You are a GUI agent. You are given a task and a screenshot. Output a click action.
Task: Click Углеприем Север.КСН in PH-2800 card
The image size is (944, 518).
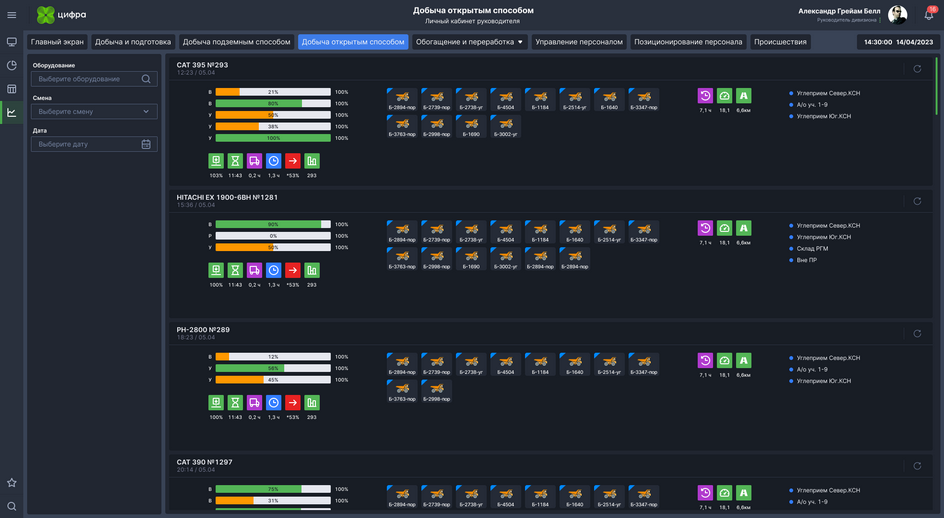828,358
